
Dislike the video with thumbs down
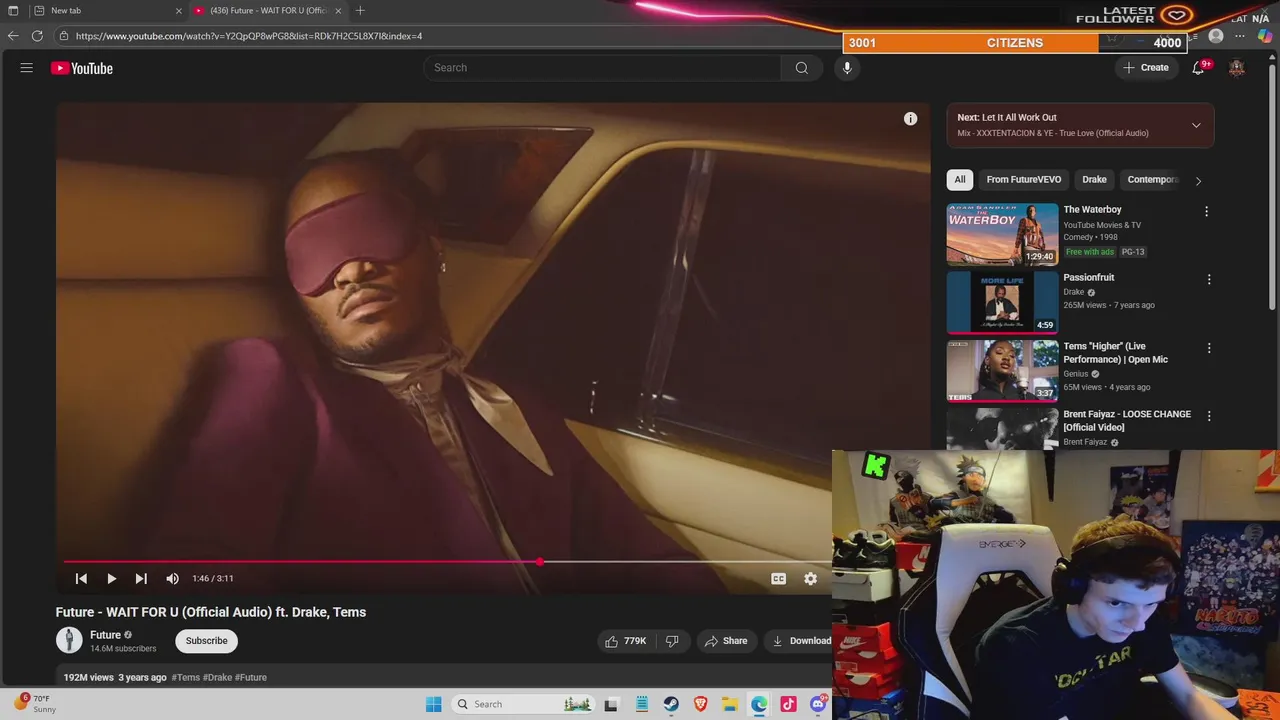(x=672, y=641)
